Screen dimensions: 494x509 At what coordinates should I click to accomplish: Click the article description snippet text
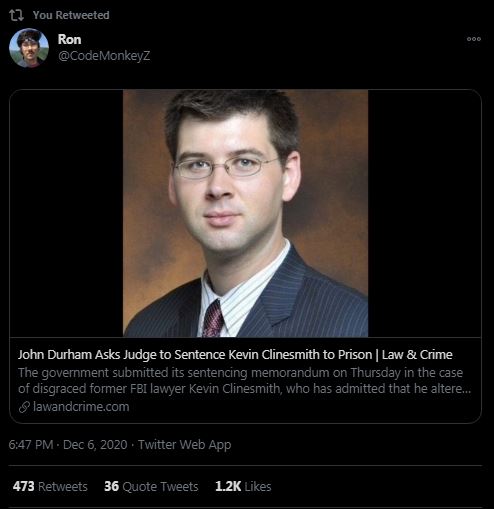[245, 380]
